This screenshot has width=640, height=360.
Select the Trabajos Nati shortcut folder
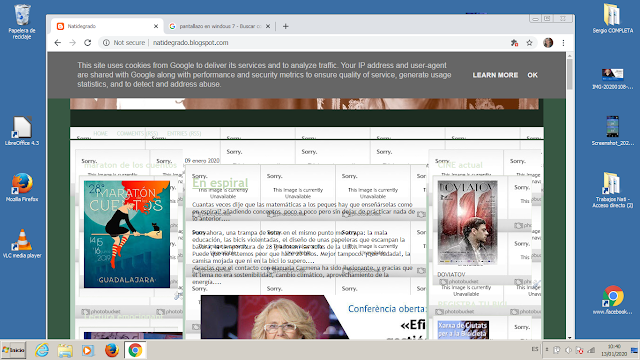(x=613, y=190)
